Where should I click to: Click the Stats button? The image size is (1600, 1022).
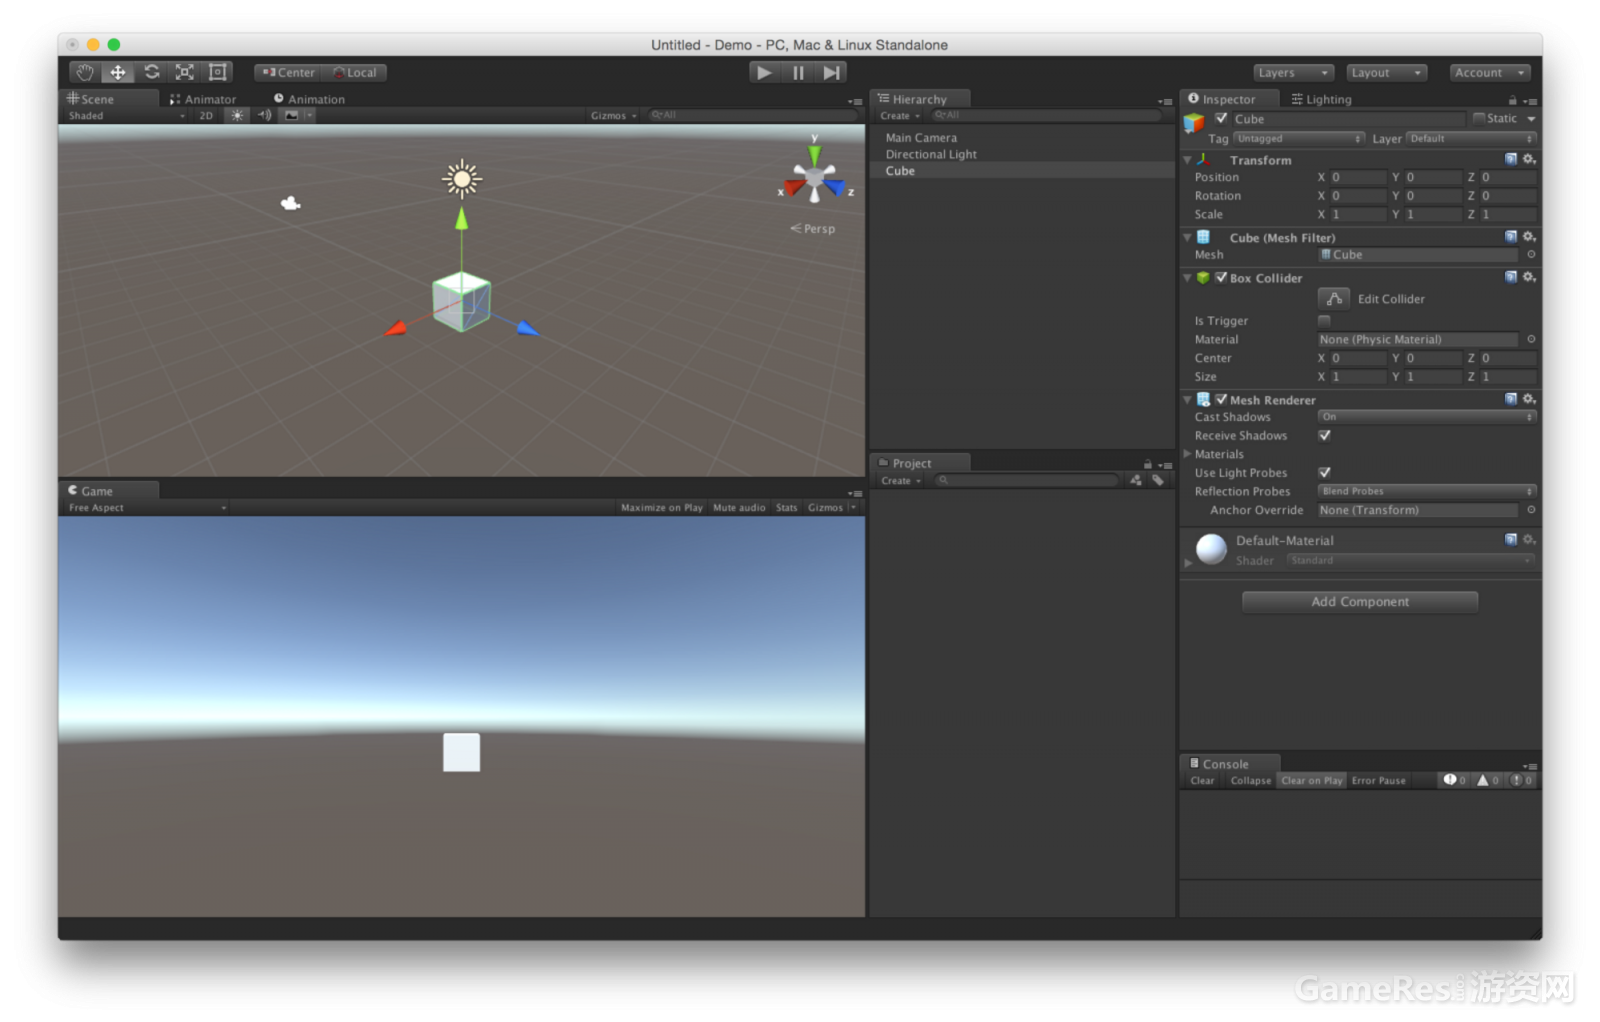pos(787,508)
